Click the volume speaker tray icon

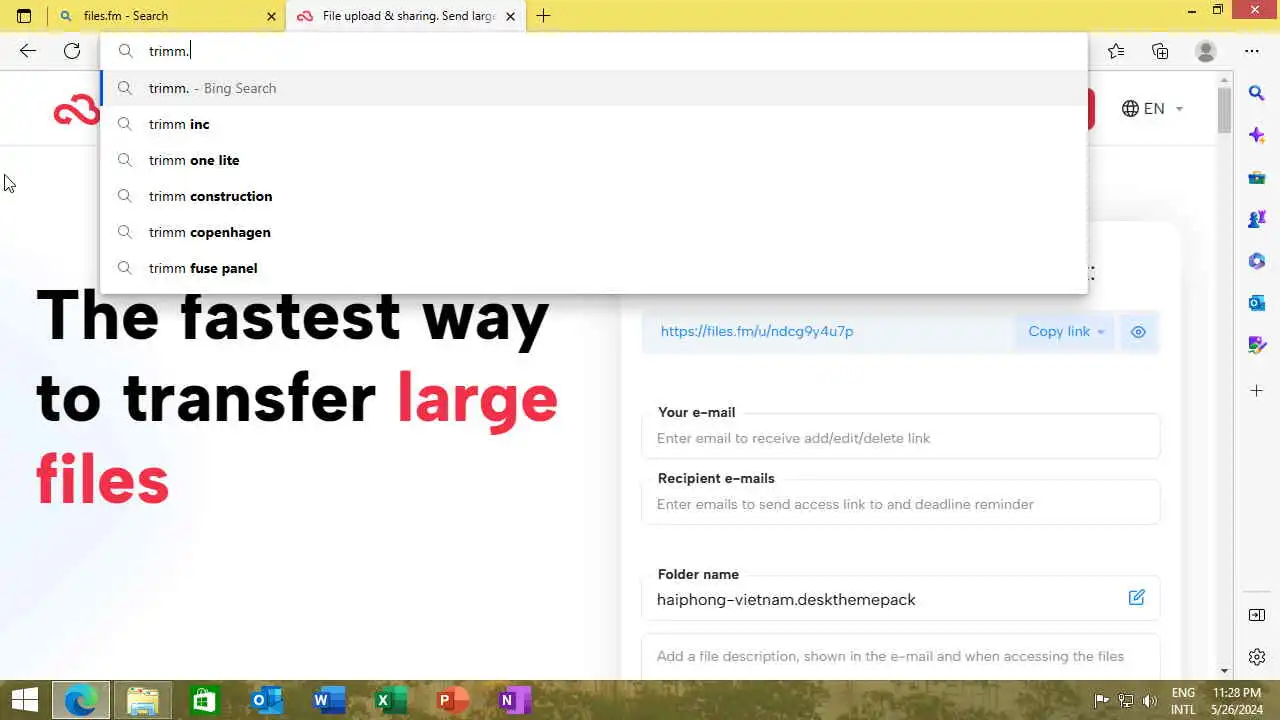tap(1150, 701)
